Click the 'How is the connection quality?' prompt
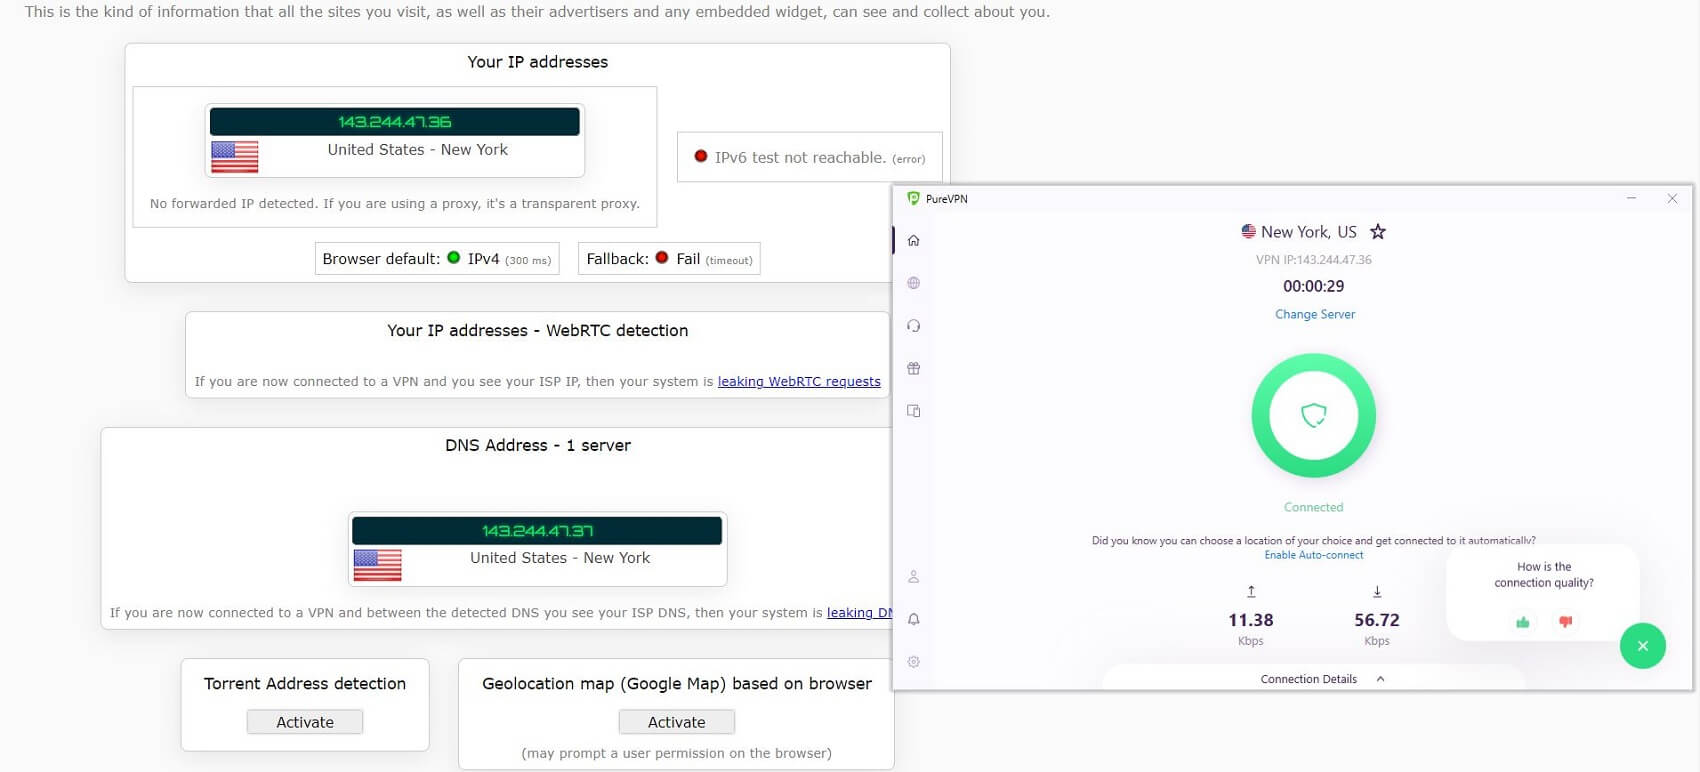Screen dimensions: 1700x772 point(1543,575)
